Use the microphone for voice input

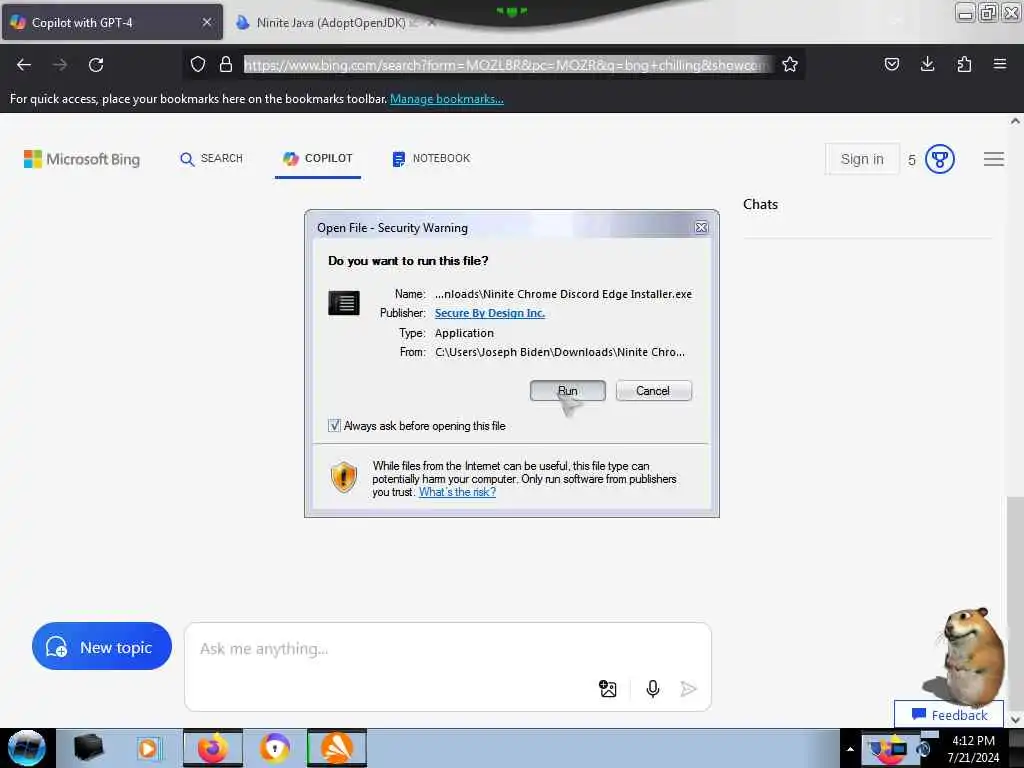(652, 688)
